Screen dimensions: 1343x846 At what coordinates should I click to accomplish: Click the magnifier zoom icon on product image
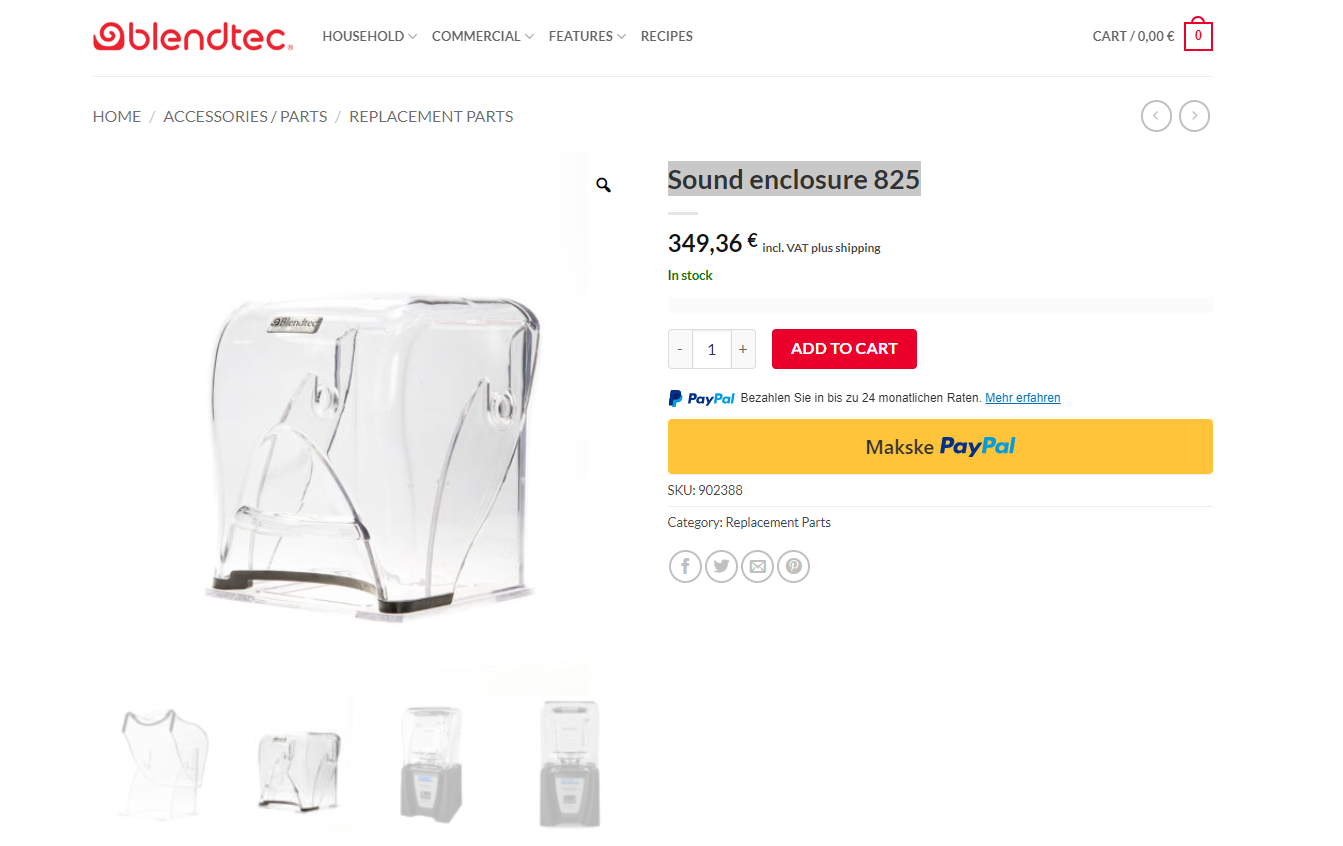coord(603,185)
